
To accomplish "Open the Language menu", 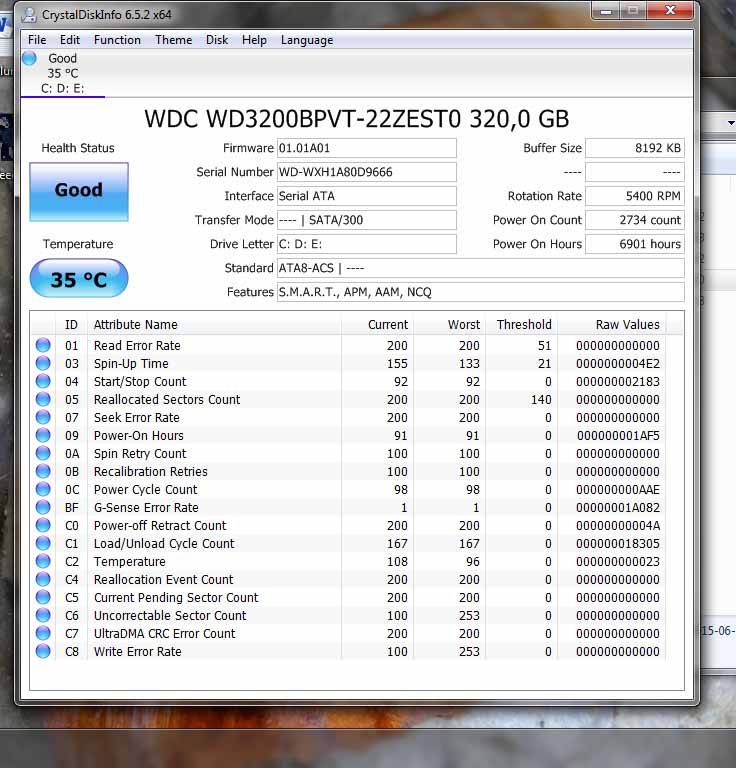I will tap(307, 40).
